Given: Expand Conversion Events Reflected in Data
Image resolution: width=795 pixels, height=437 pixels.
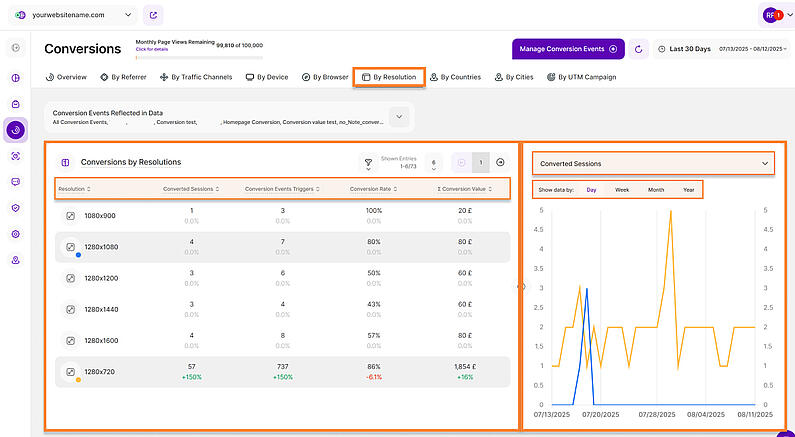Looking at the screenshot, I should click(x=399, y=117).
